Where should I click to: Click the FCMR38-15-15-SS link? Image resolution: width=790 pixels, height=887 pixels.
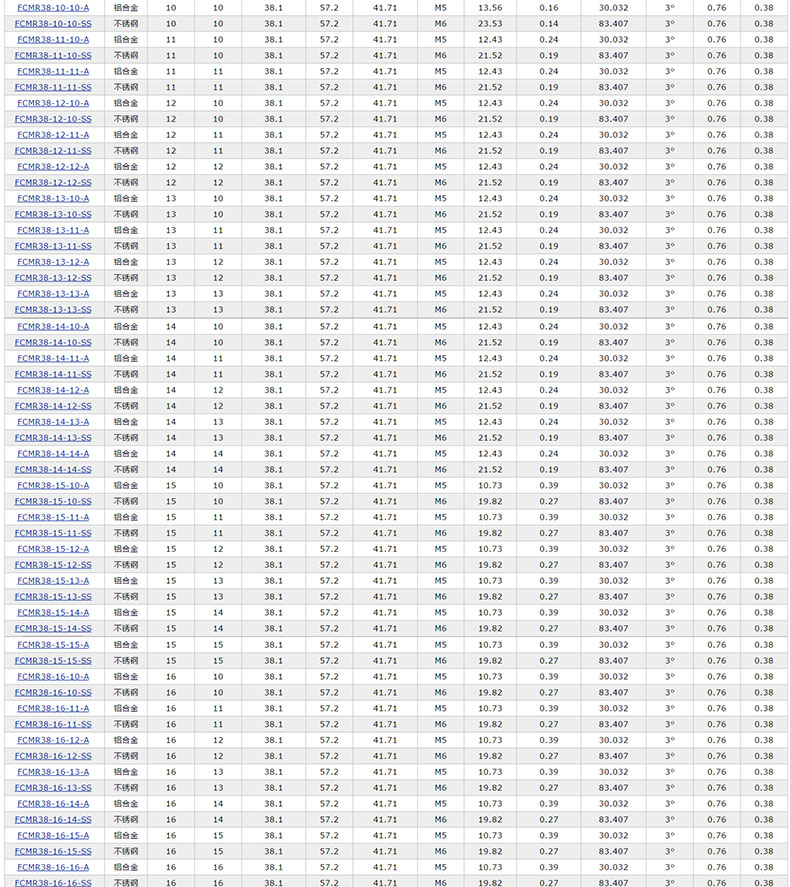[x=53, y=661]
